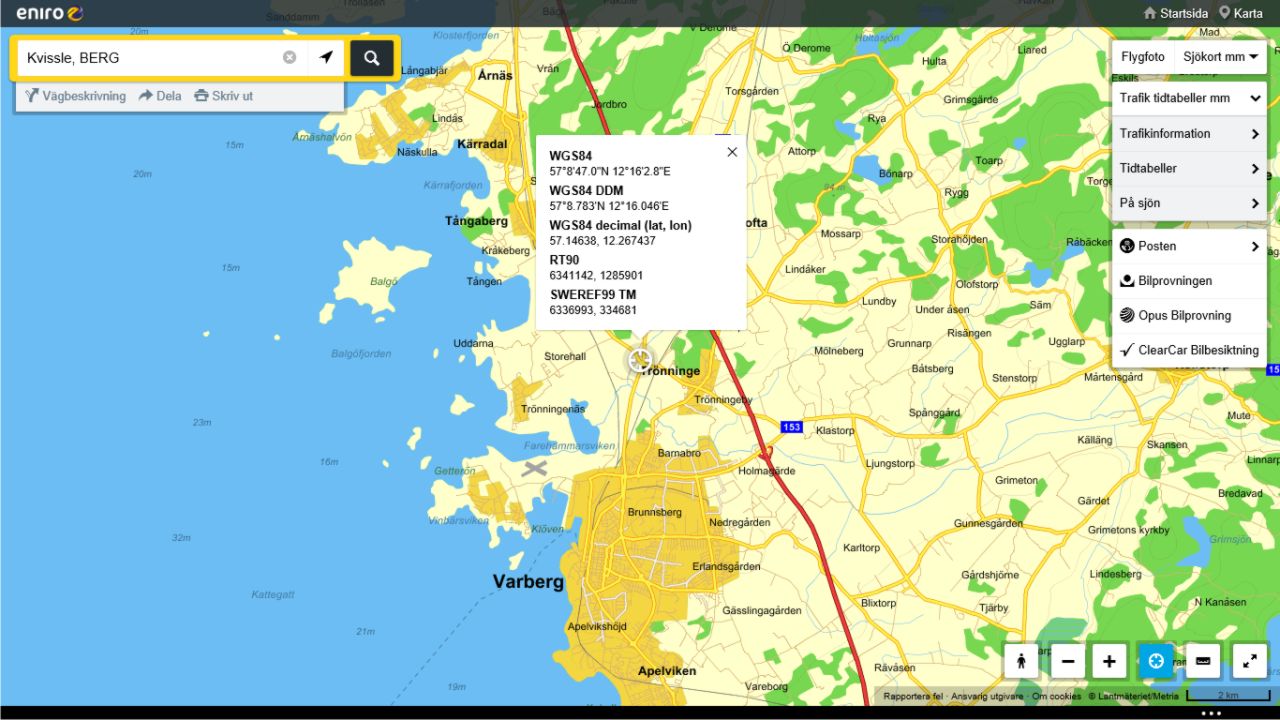Activate street view pegman
The height and width of the screenshot is (720, 1280).
(x=1022, y=661)
